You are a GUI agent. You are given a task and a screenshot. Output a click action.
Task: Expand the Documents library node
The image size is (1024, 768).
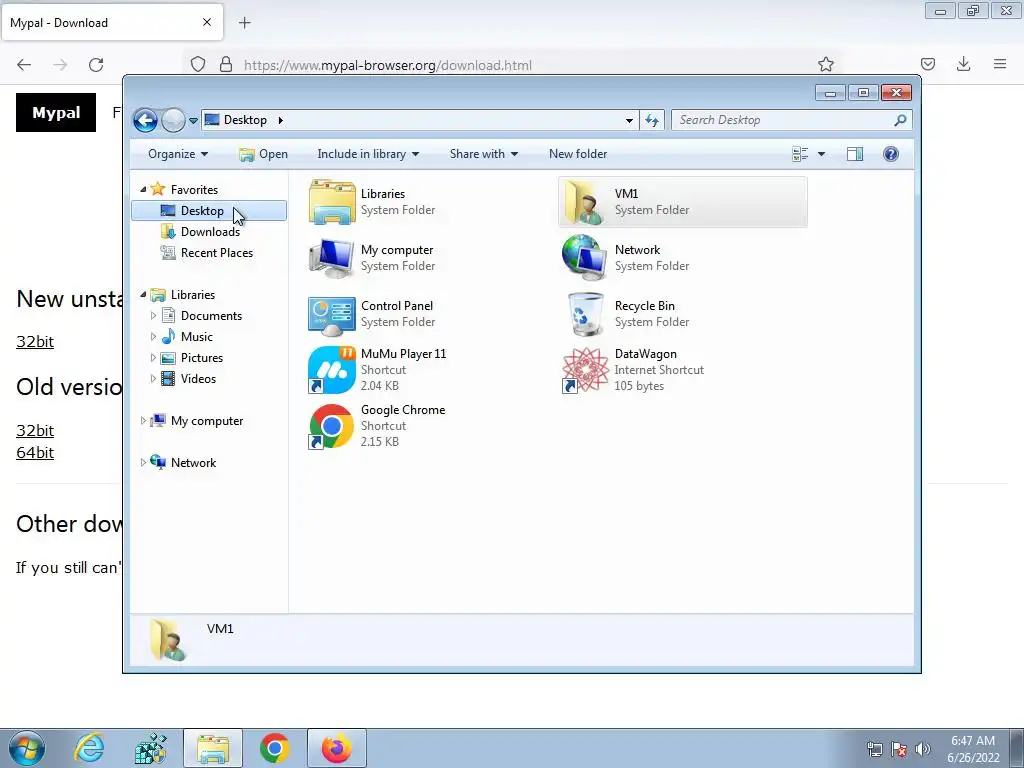point(153,315)
